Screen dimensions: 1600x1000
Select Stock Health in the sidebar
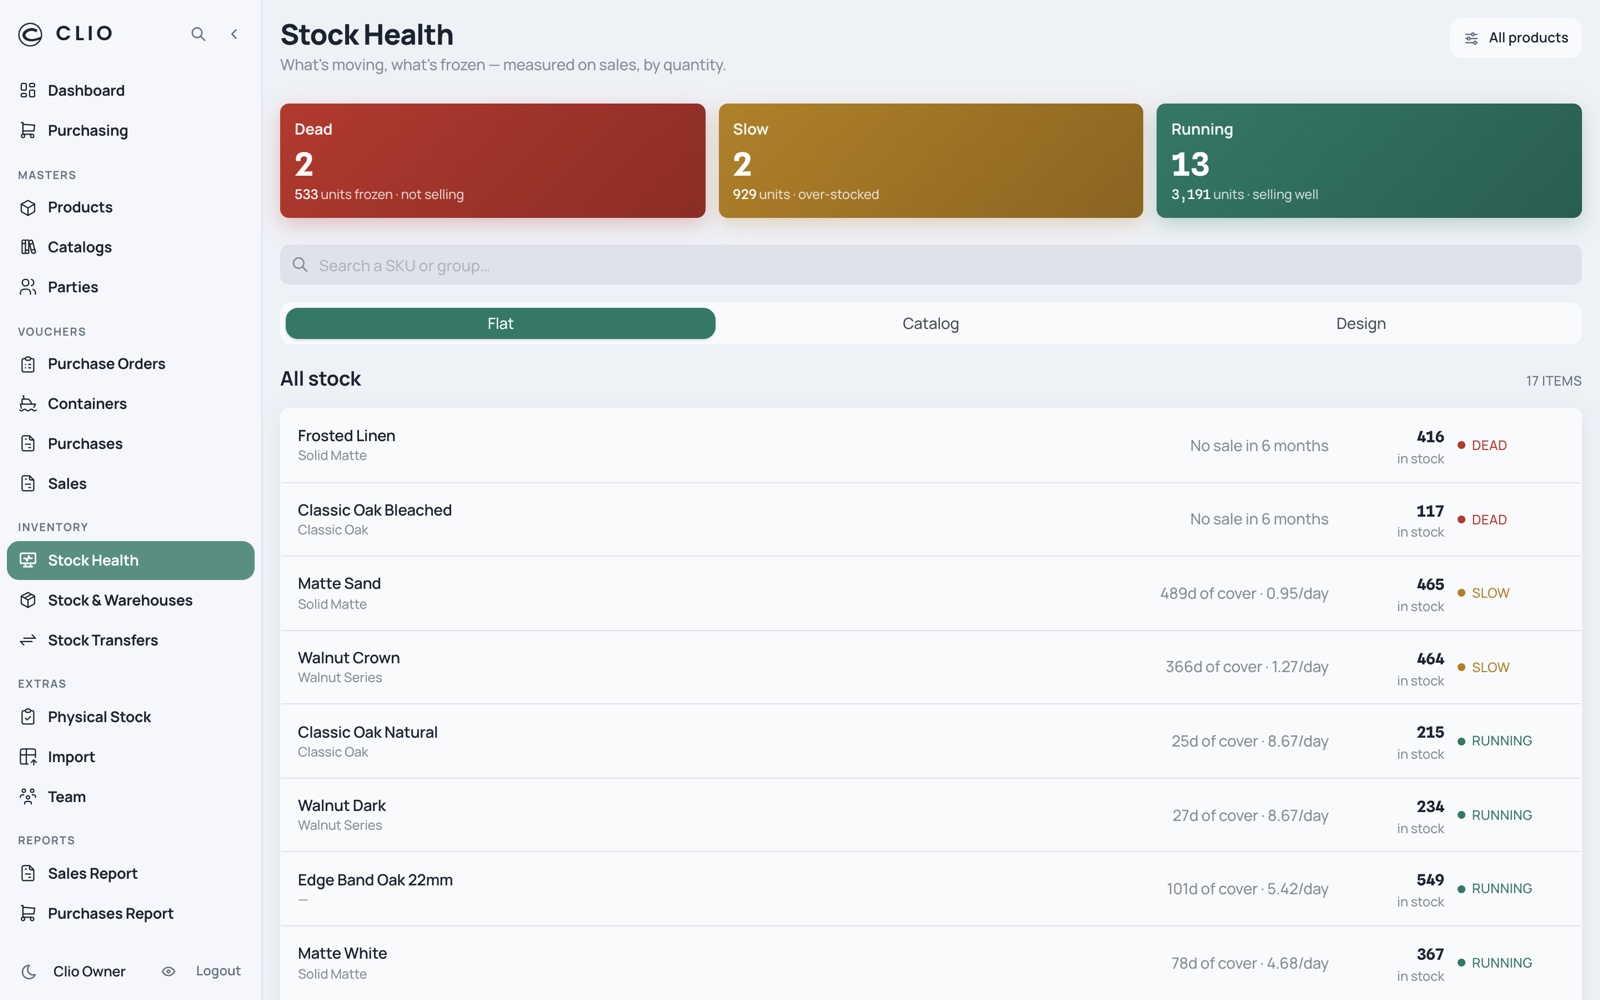pyautogui.click(x=130, y=560)
